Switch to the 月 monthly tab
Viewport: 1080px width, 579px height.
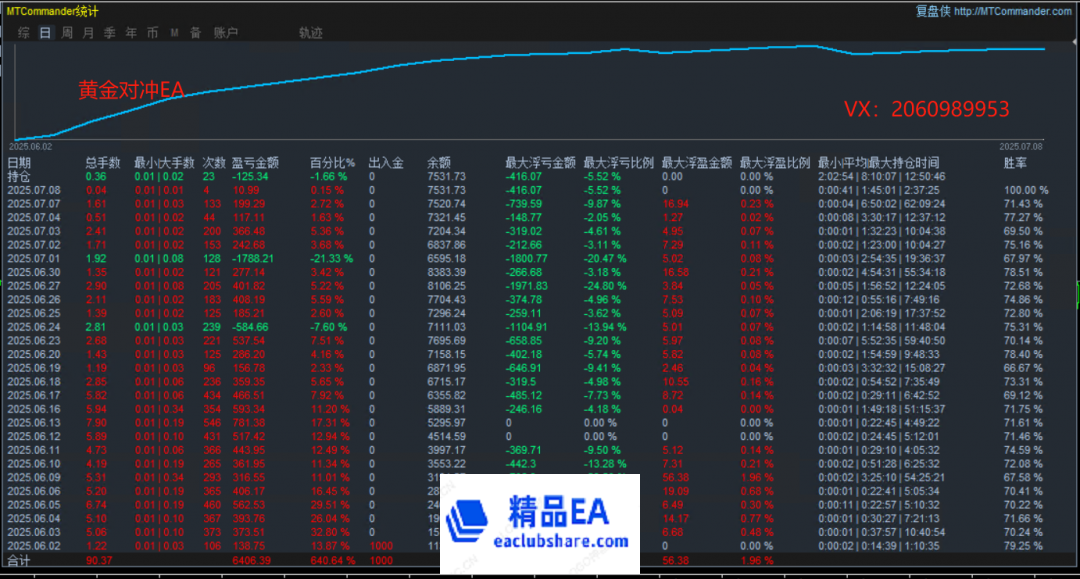click(x=88, y=33)
